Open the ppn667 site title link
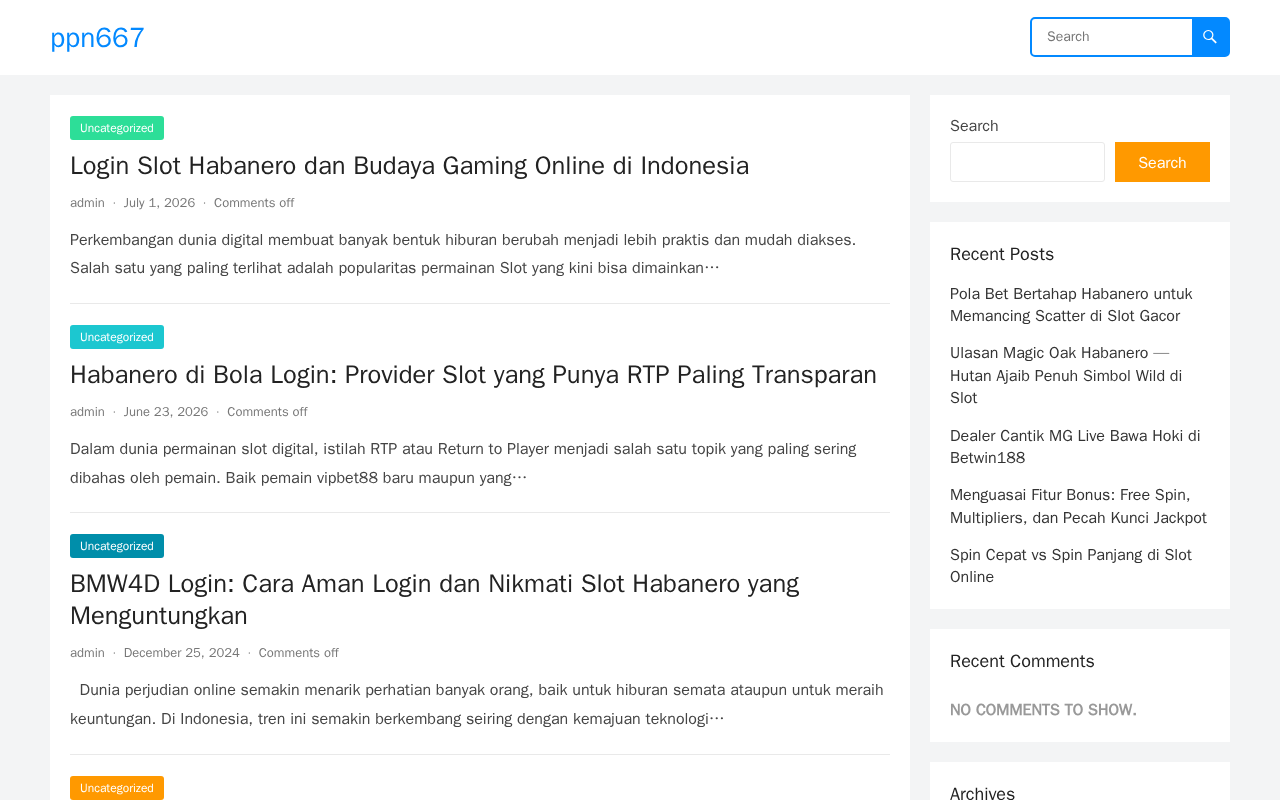The image size is (1280, 800). 97,38
